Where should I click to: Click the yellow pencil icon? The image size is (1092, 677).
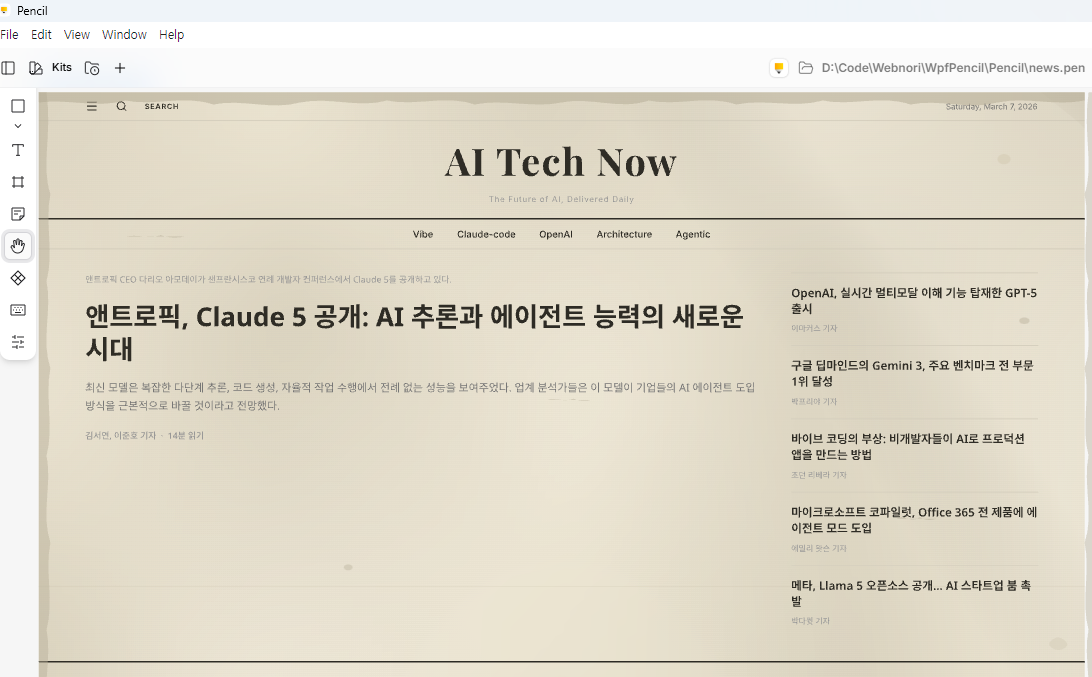(x=778, y=68)
